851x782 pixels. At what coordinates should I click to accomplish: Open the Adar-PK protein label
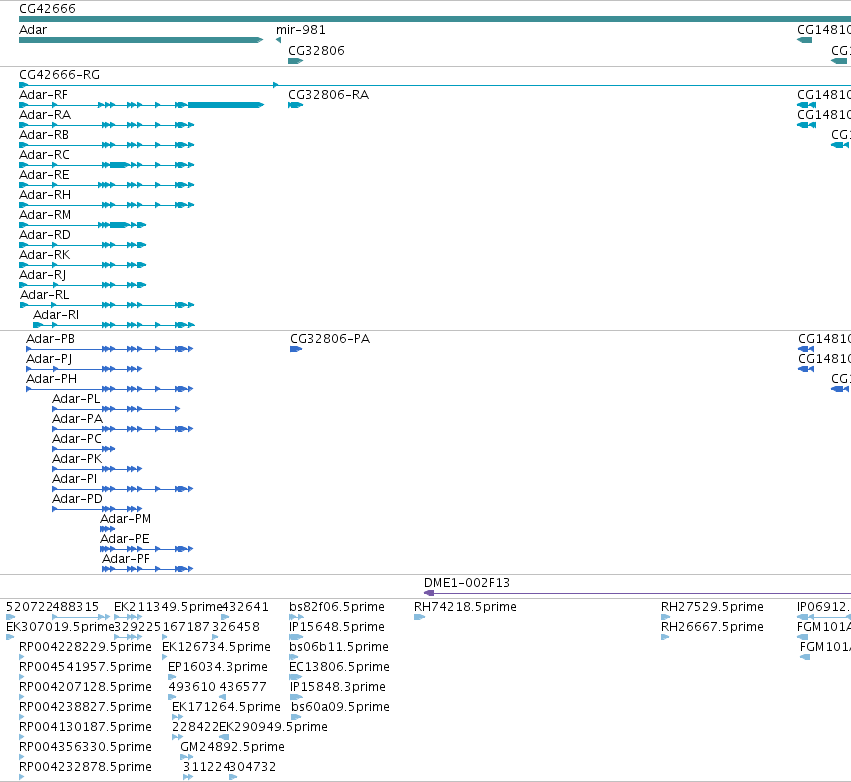coord(77,459)
